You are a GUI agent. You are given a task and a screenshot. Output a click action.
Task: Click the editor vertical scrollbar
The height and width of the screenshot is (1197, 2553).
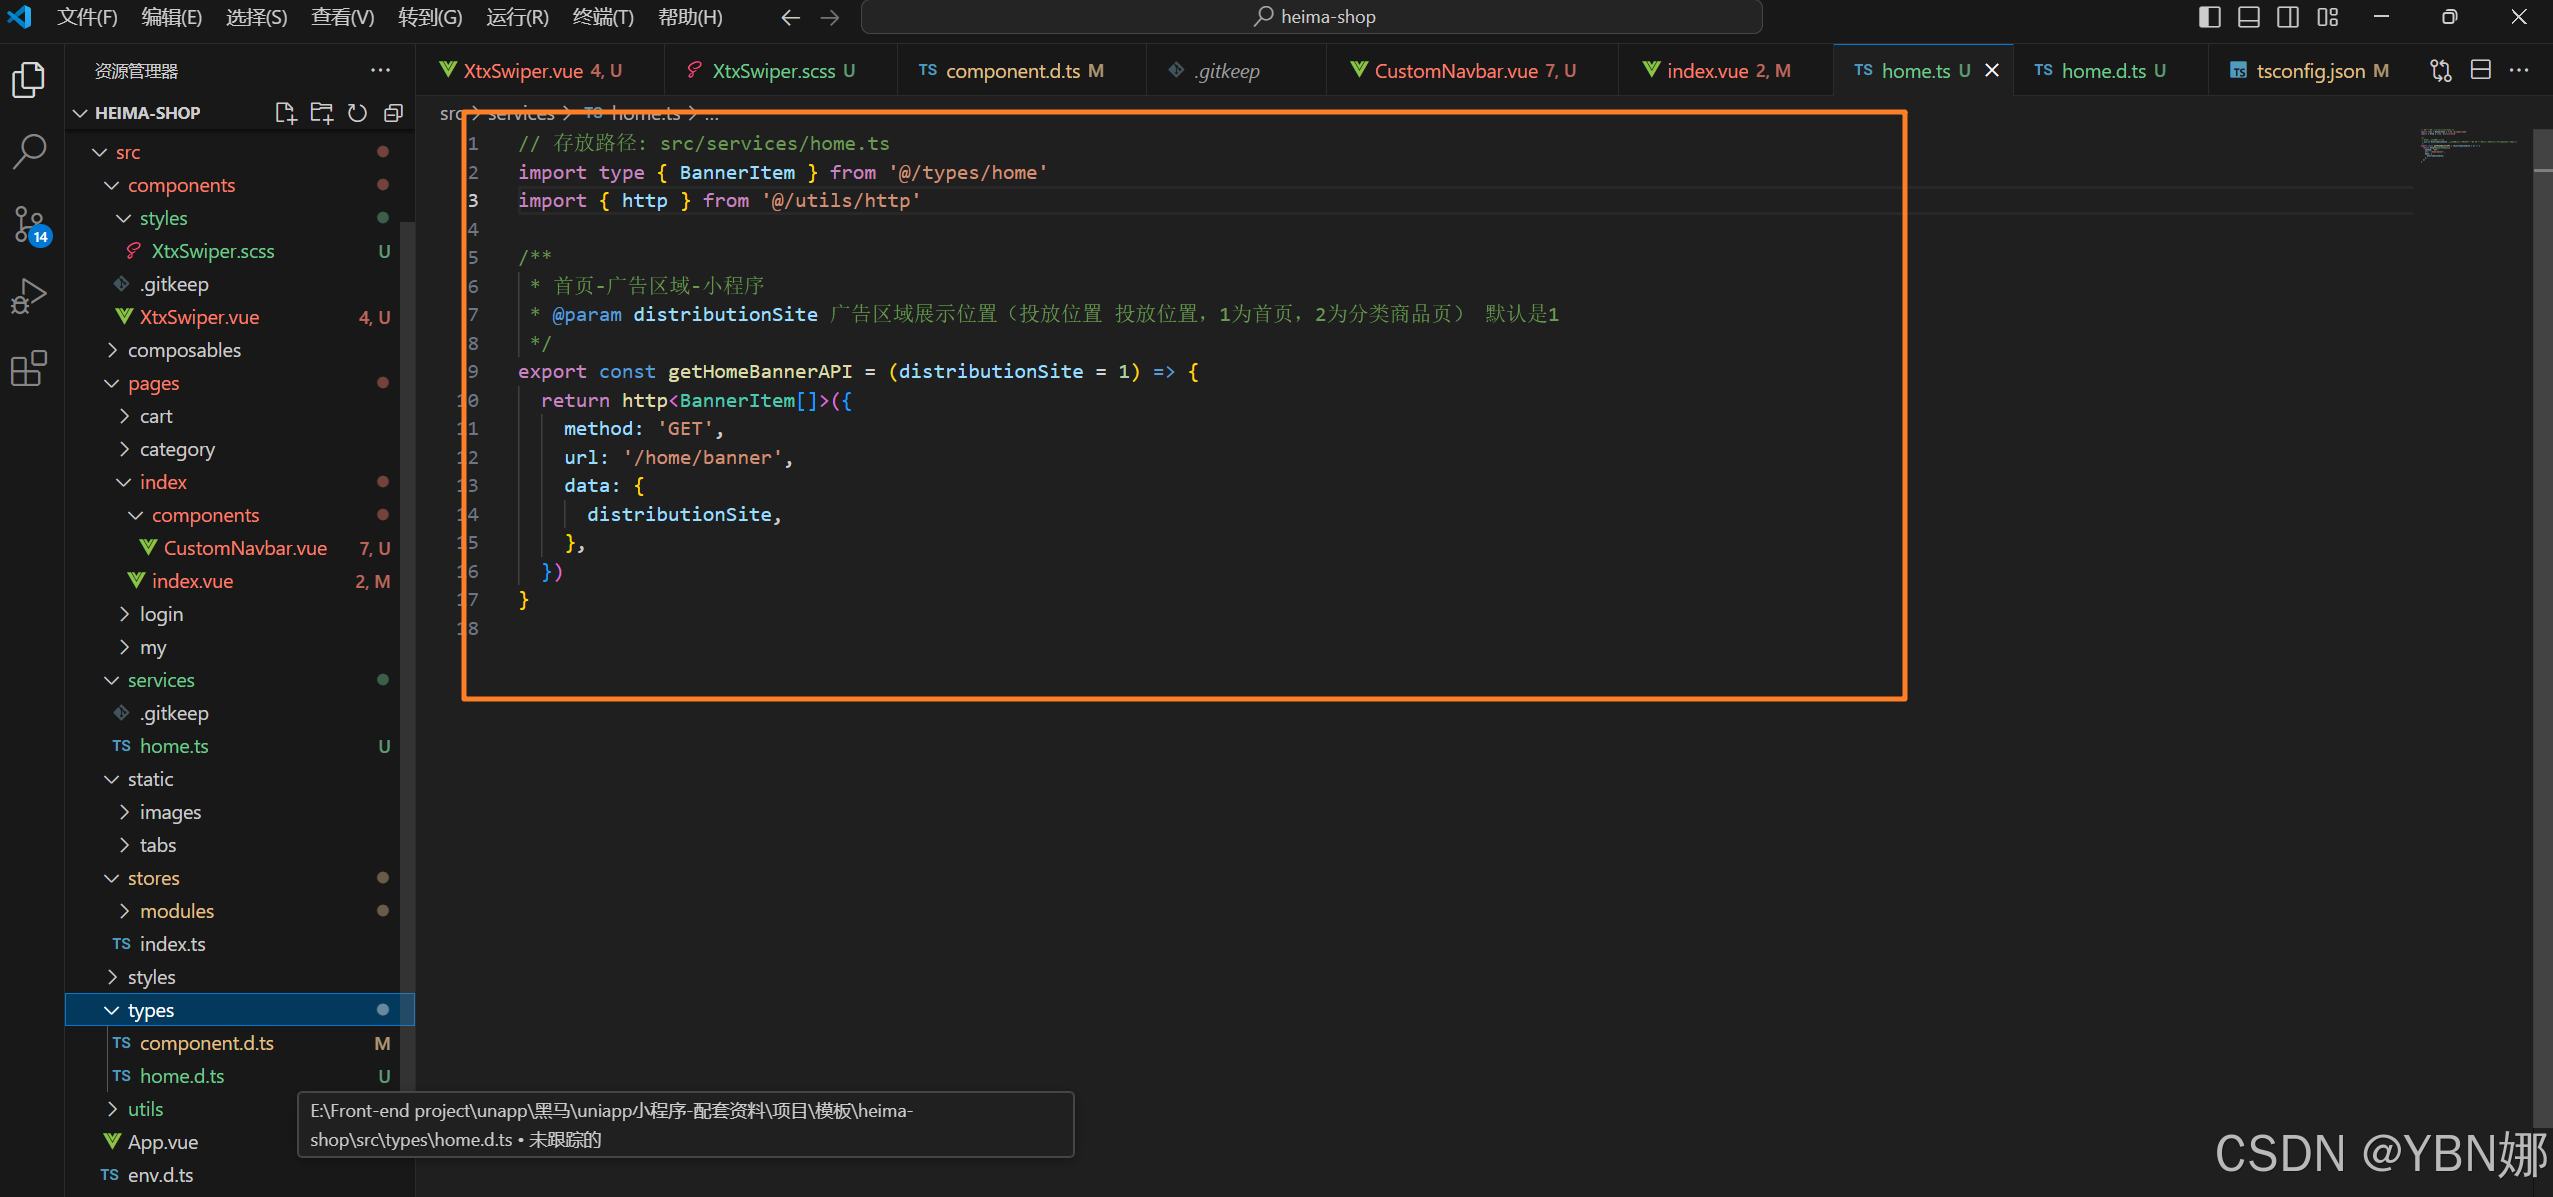2541,600
